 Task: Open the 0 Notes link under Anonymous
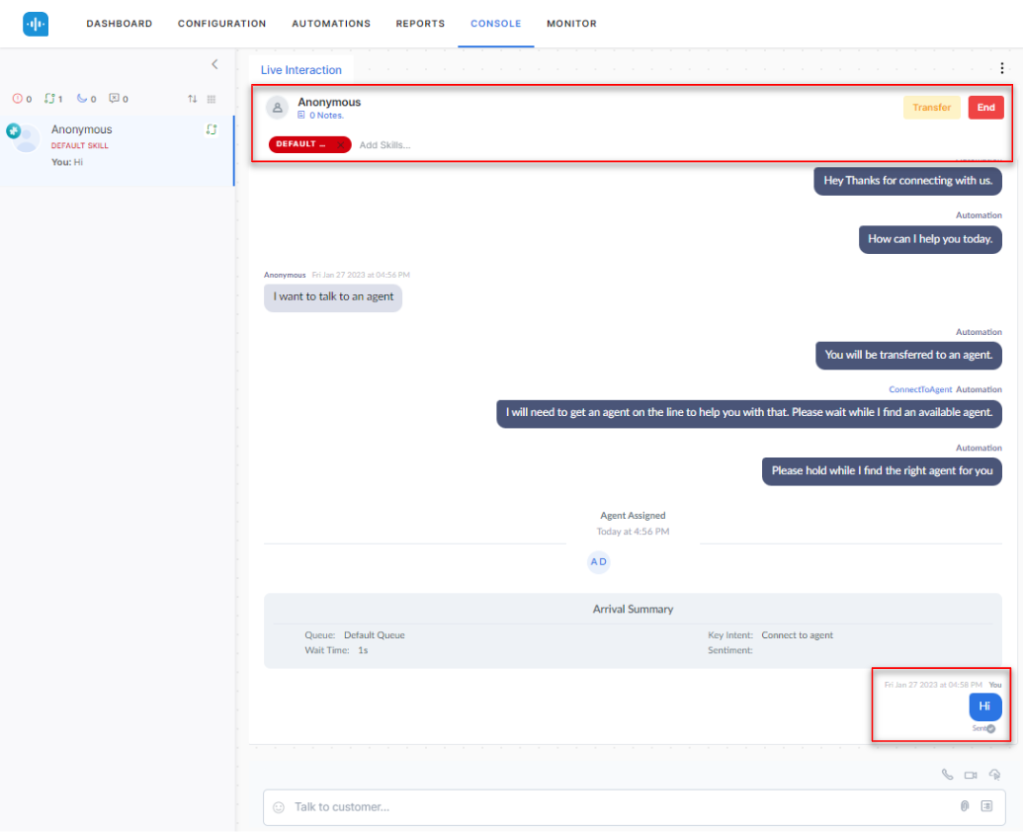click(x=322, y=115)
